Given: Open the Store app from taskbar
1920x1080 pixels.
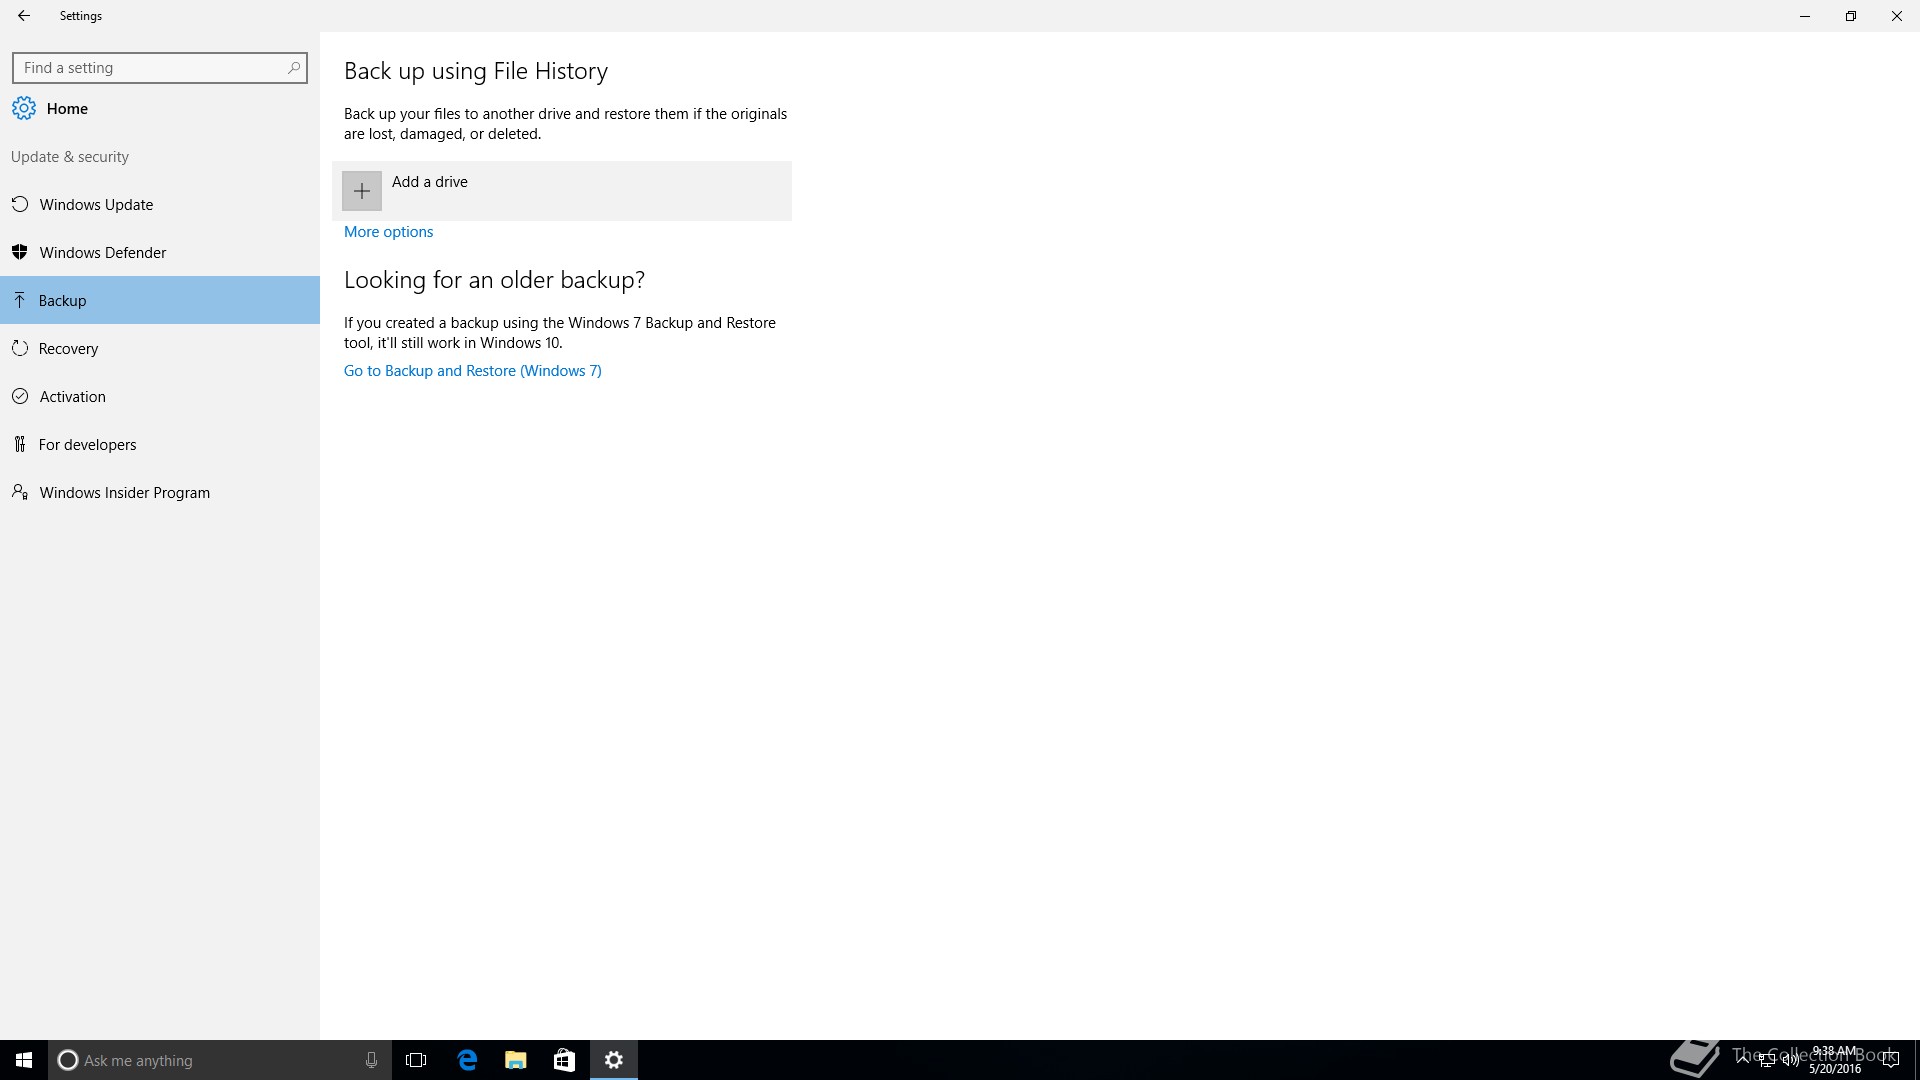Looking at the screenshot, I should pos(564,1060).
